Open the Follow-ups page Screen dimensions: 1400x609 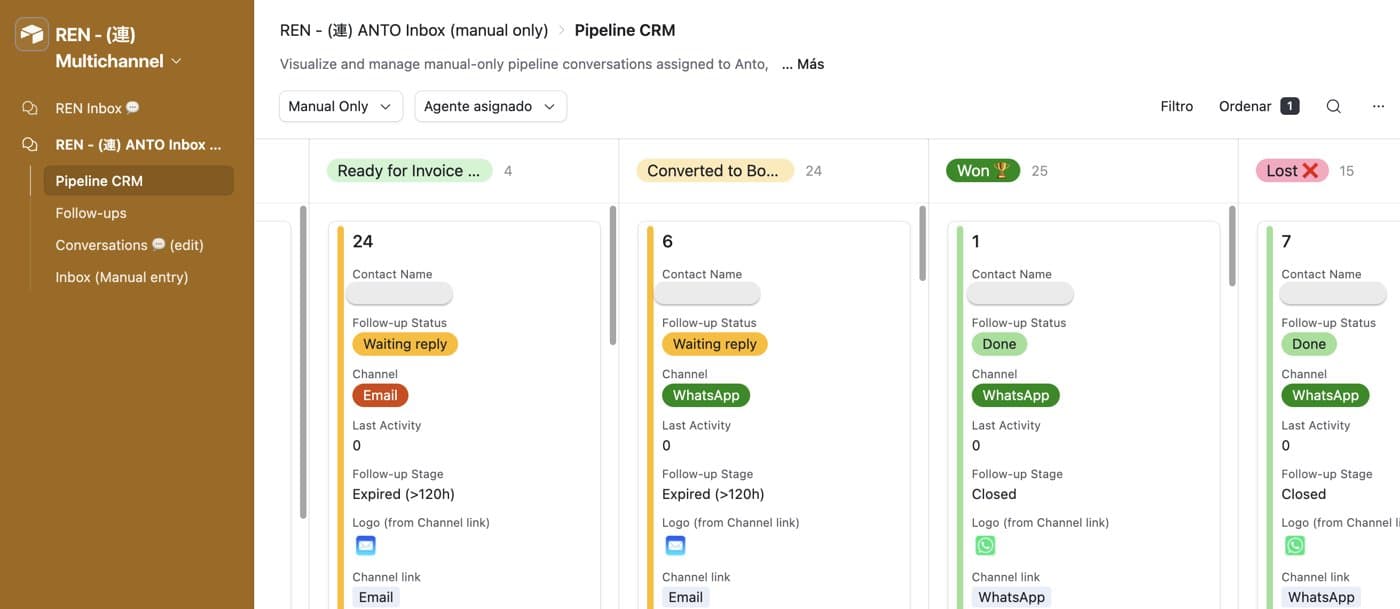pos(91,213)
